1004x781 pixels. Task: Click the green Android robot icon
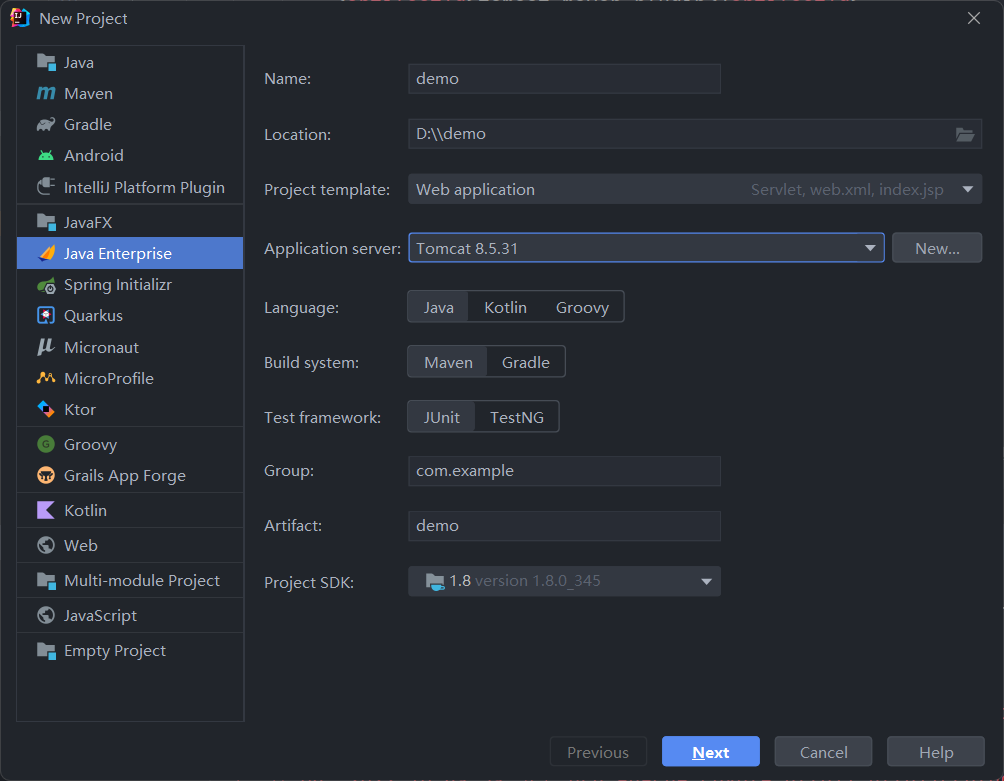coord(46,156)
